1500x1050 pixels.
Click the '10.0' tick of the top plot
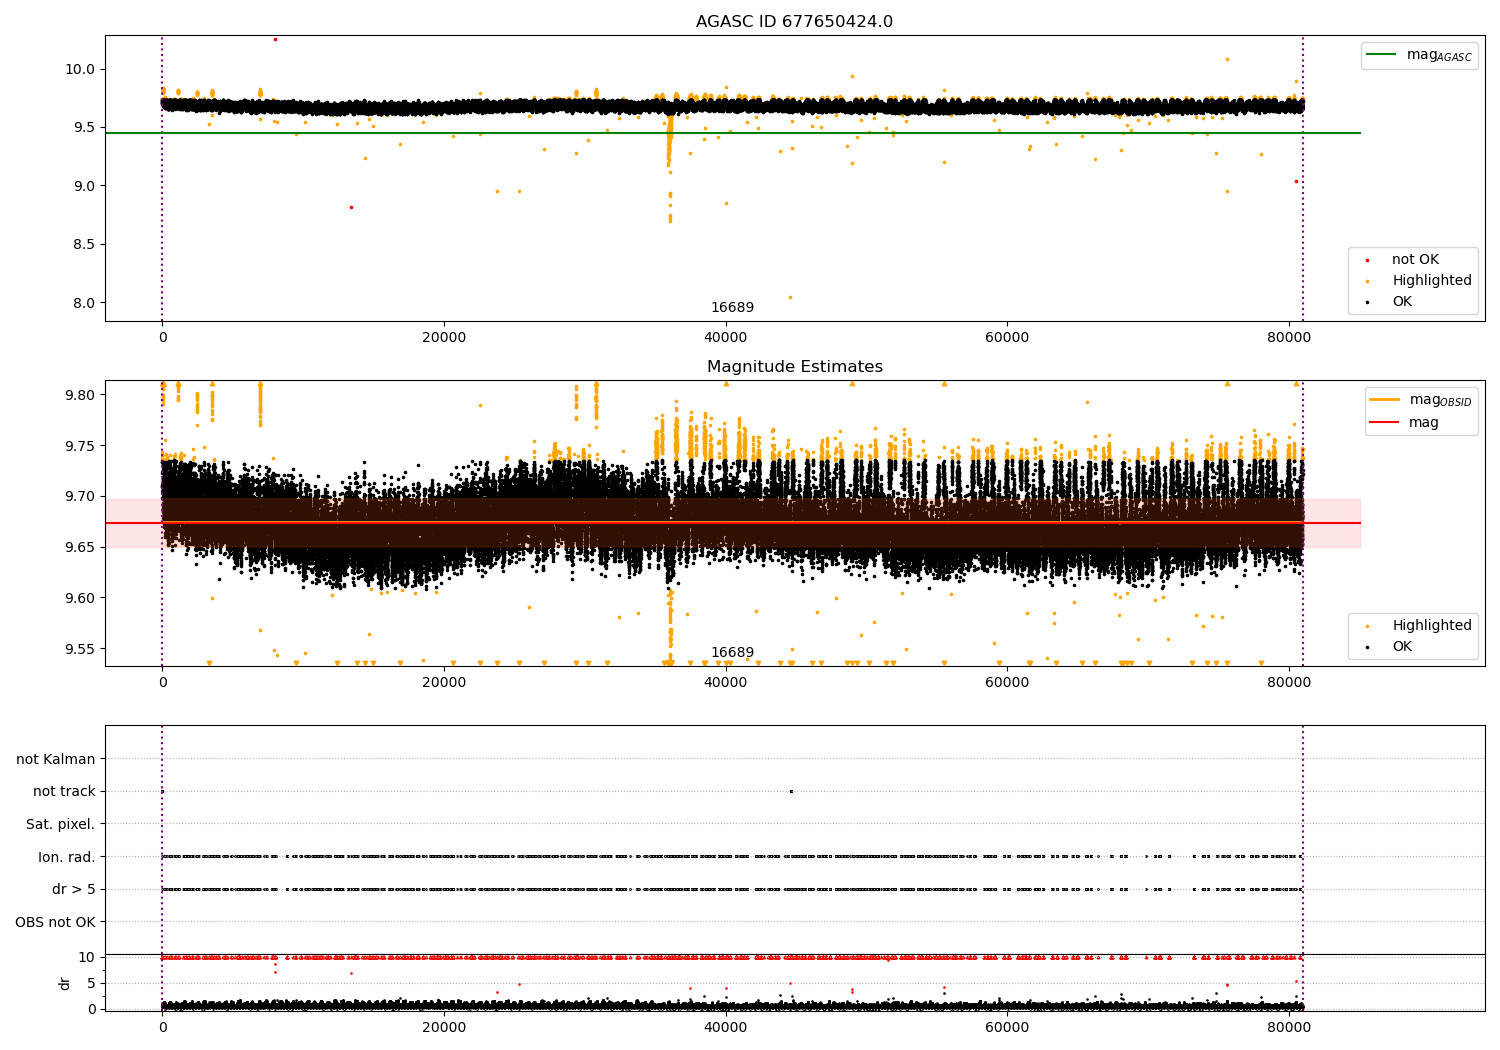[81, 69]
